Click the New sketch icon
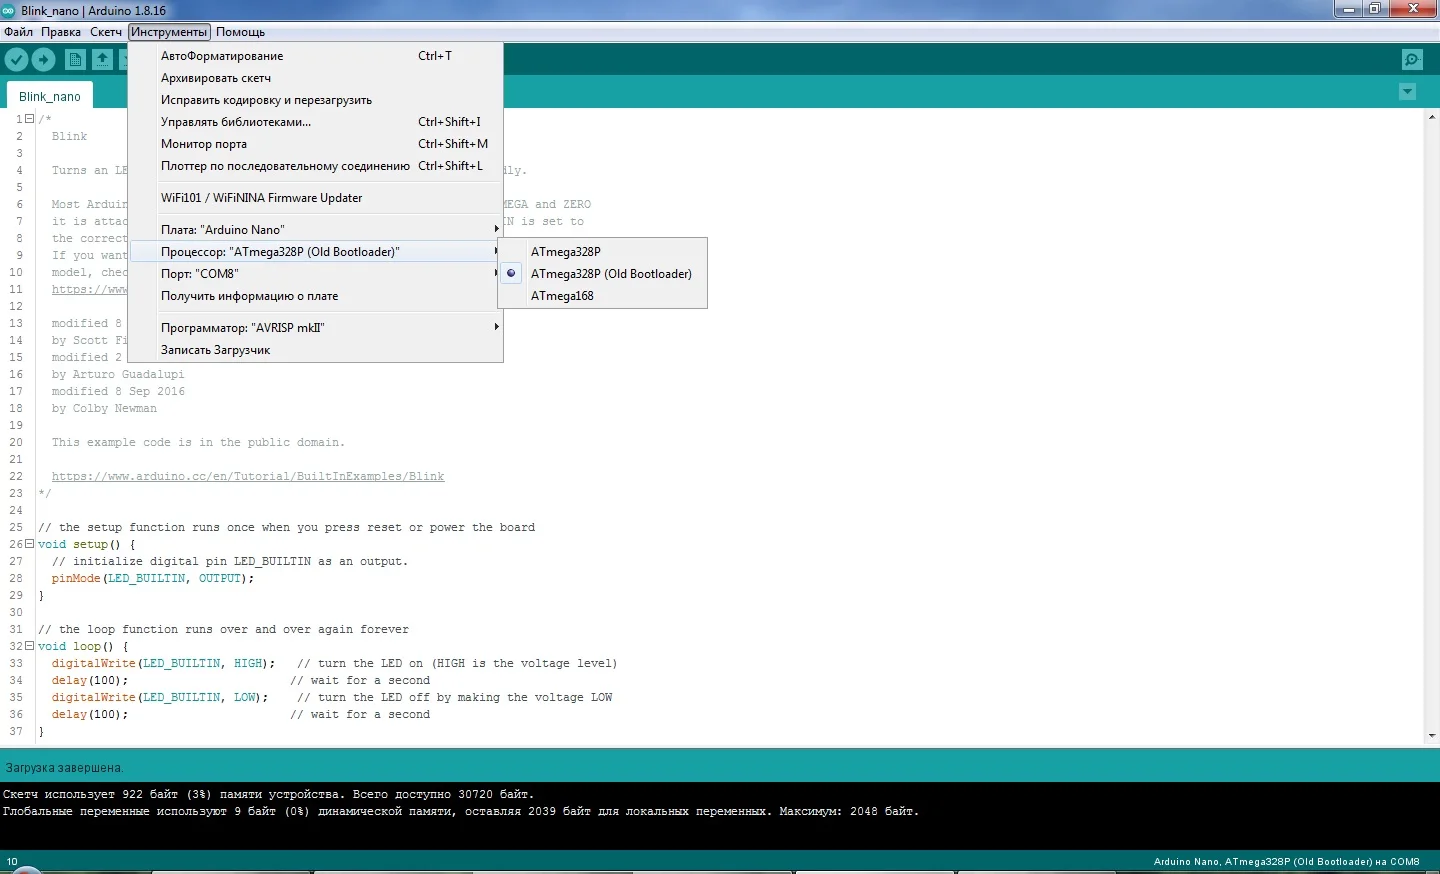The width and height of the screenshot is (1440, 874). 75,60
